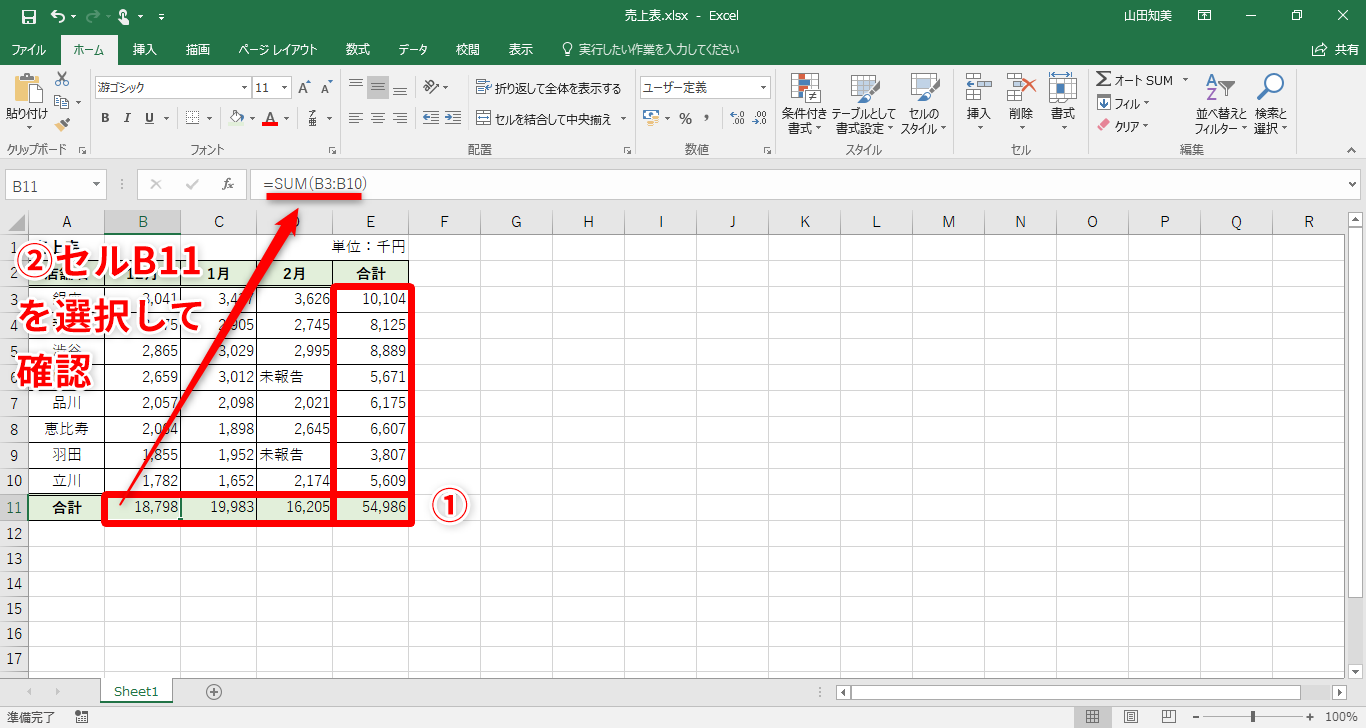Activate the Format Painter brush
Viewport: 1366px width, 728px height.
(62, 125)
